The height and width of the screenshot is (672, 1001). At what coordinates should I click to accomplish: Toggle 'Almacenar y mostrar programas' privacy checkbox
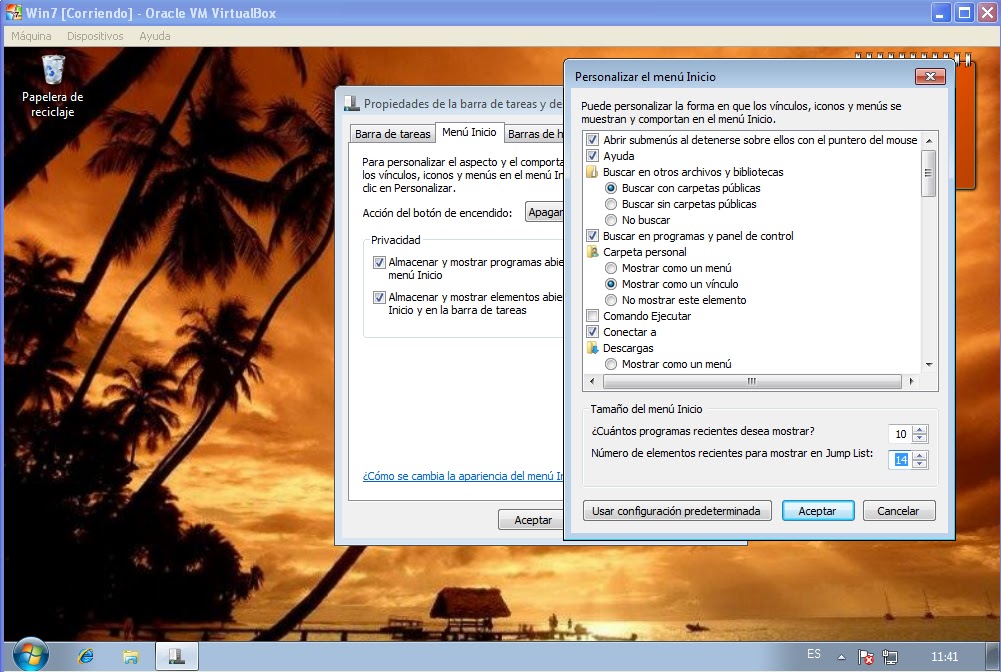pyautogui.click(x=379, y=262)
